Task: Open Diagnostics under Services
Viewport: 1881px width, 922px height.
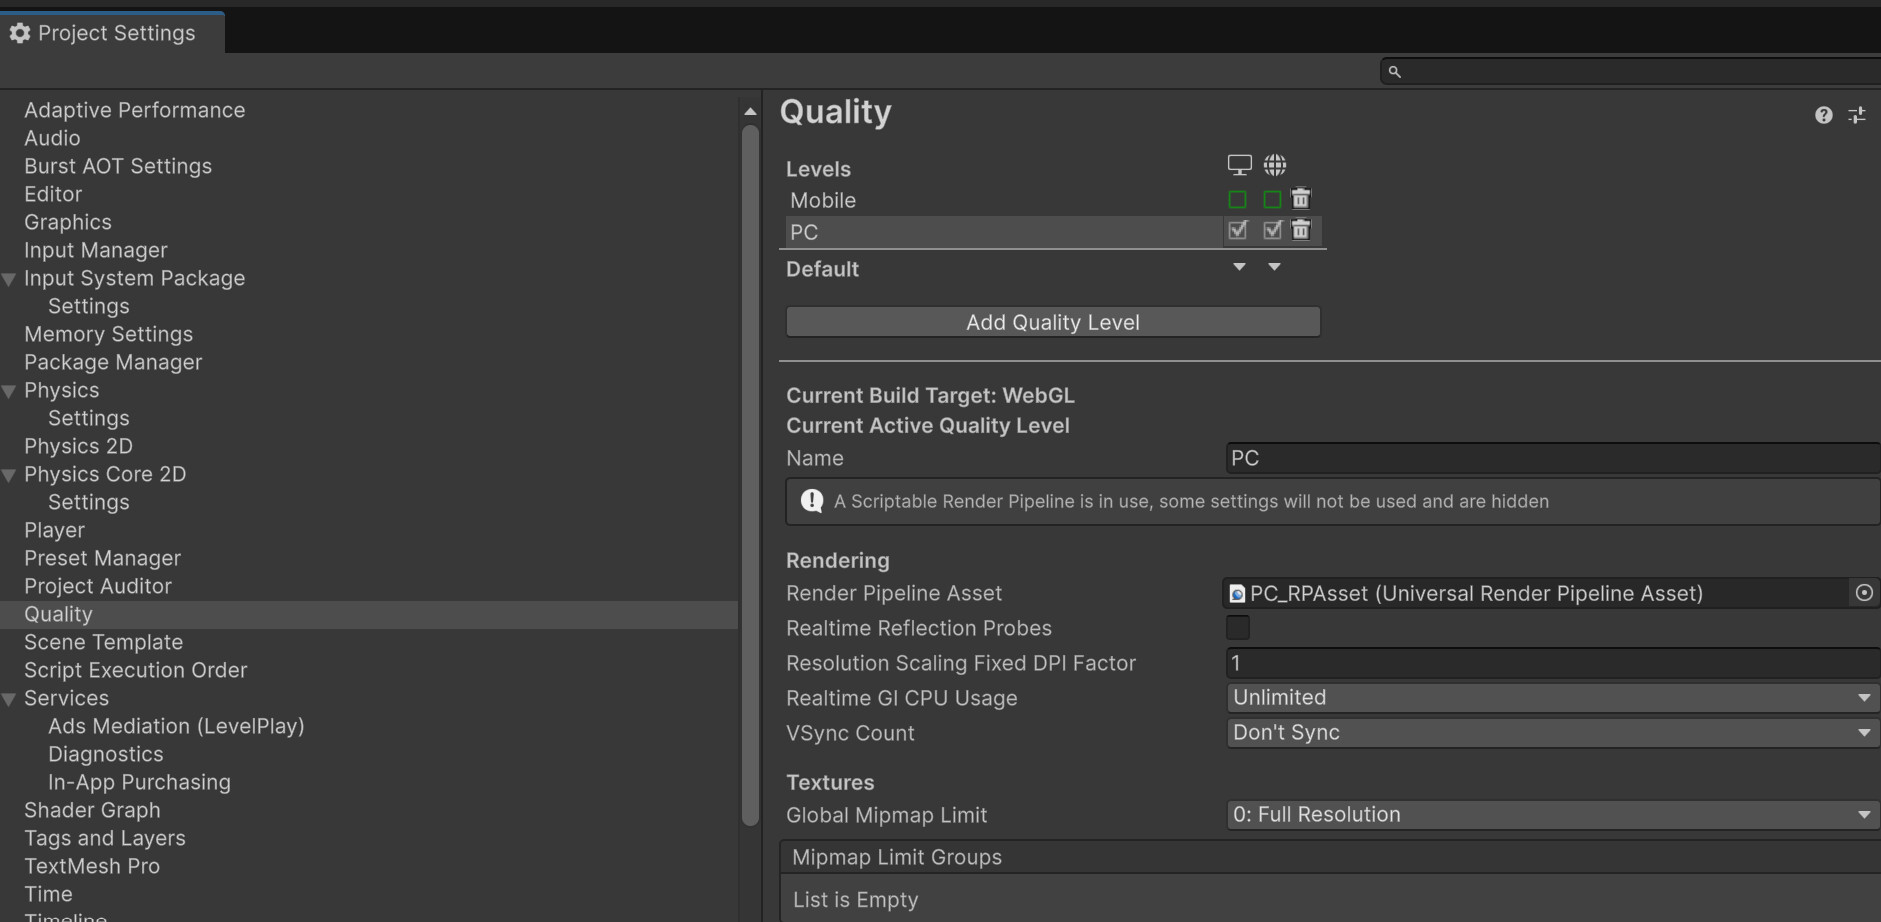Action: pos(106,754)
